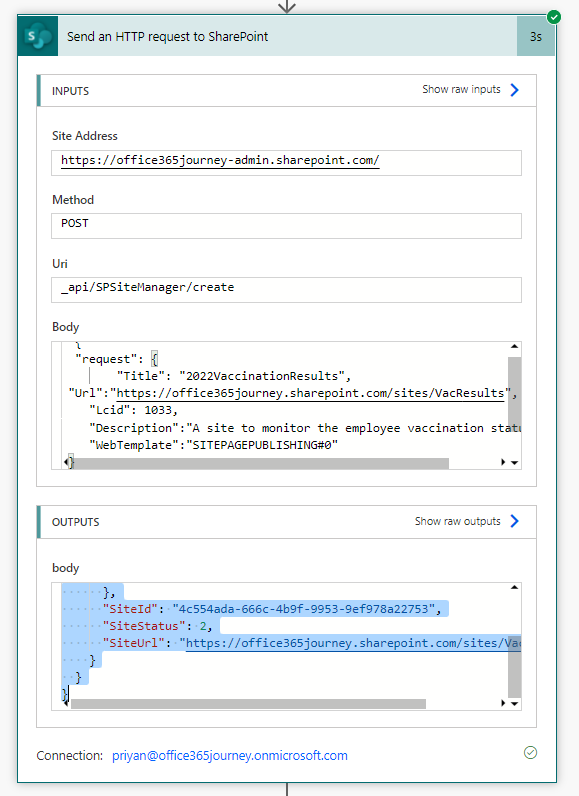The image size is (579, 796).
Task: Click the Site Address label
Action: point(85,136)
